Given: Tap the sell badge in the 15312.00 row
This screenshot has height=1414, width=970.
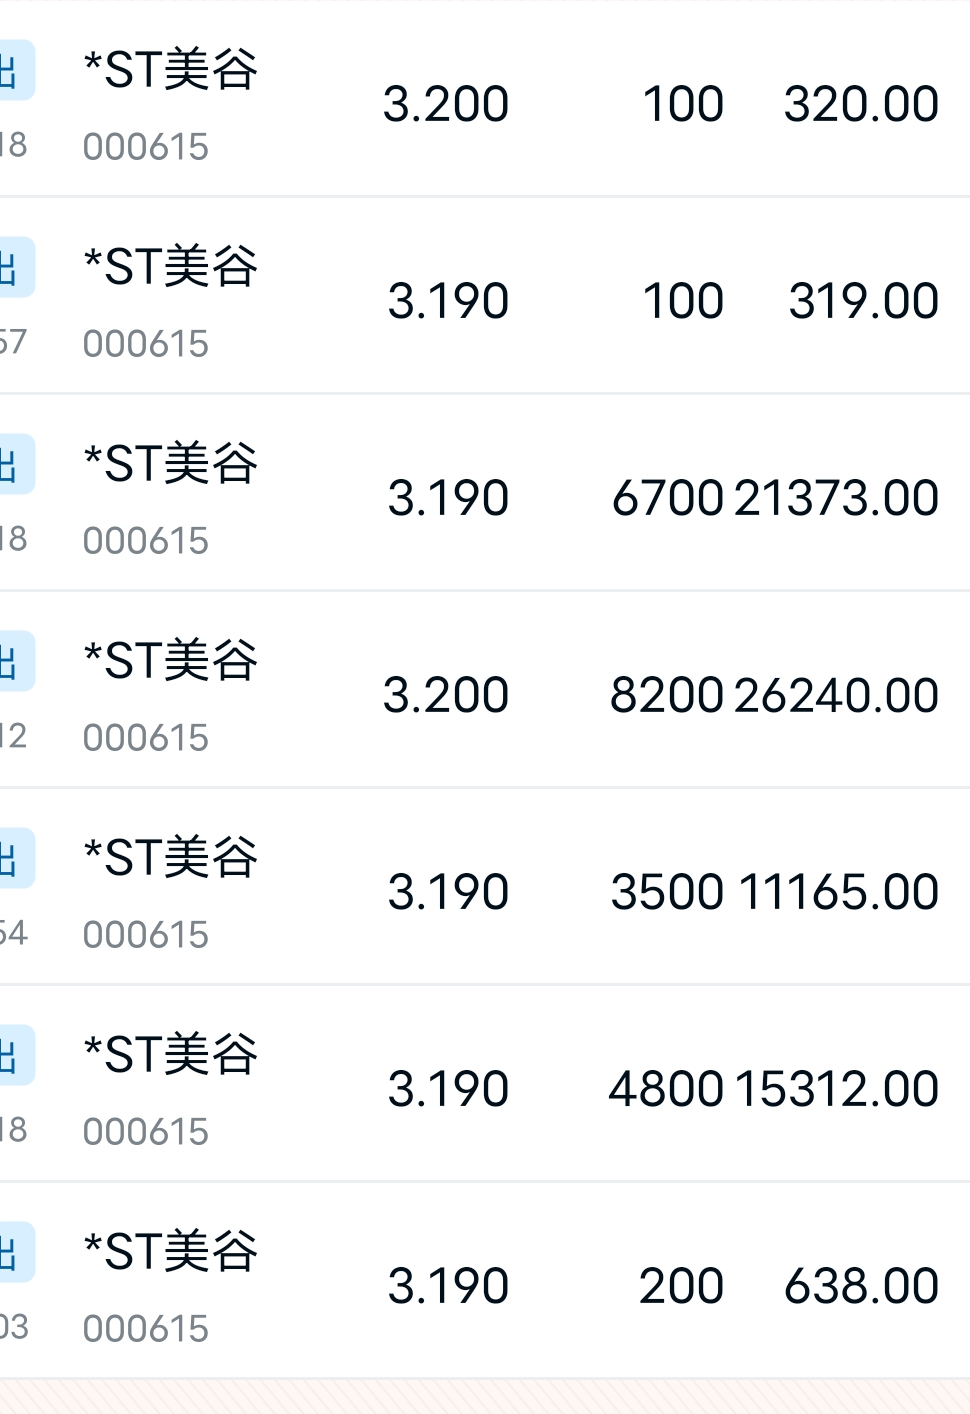Looking at the screenshot, I should (15, 1055).
